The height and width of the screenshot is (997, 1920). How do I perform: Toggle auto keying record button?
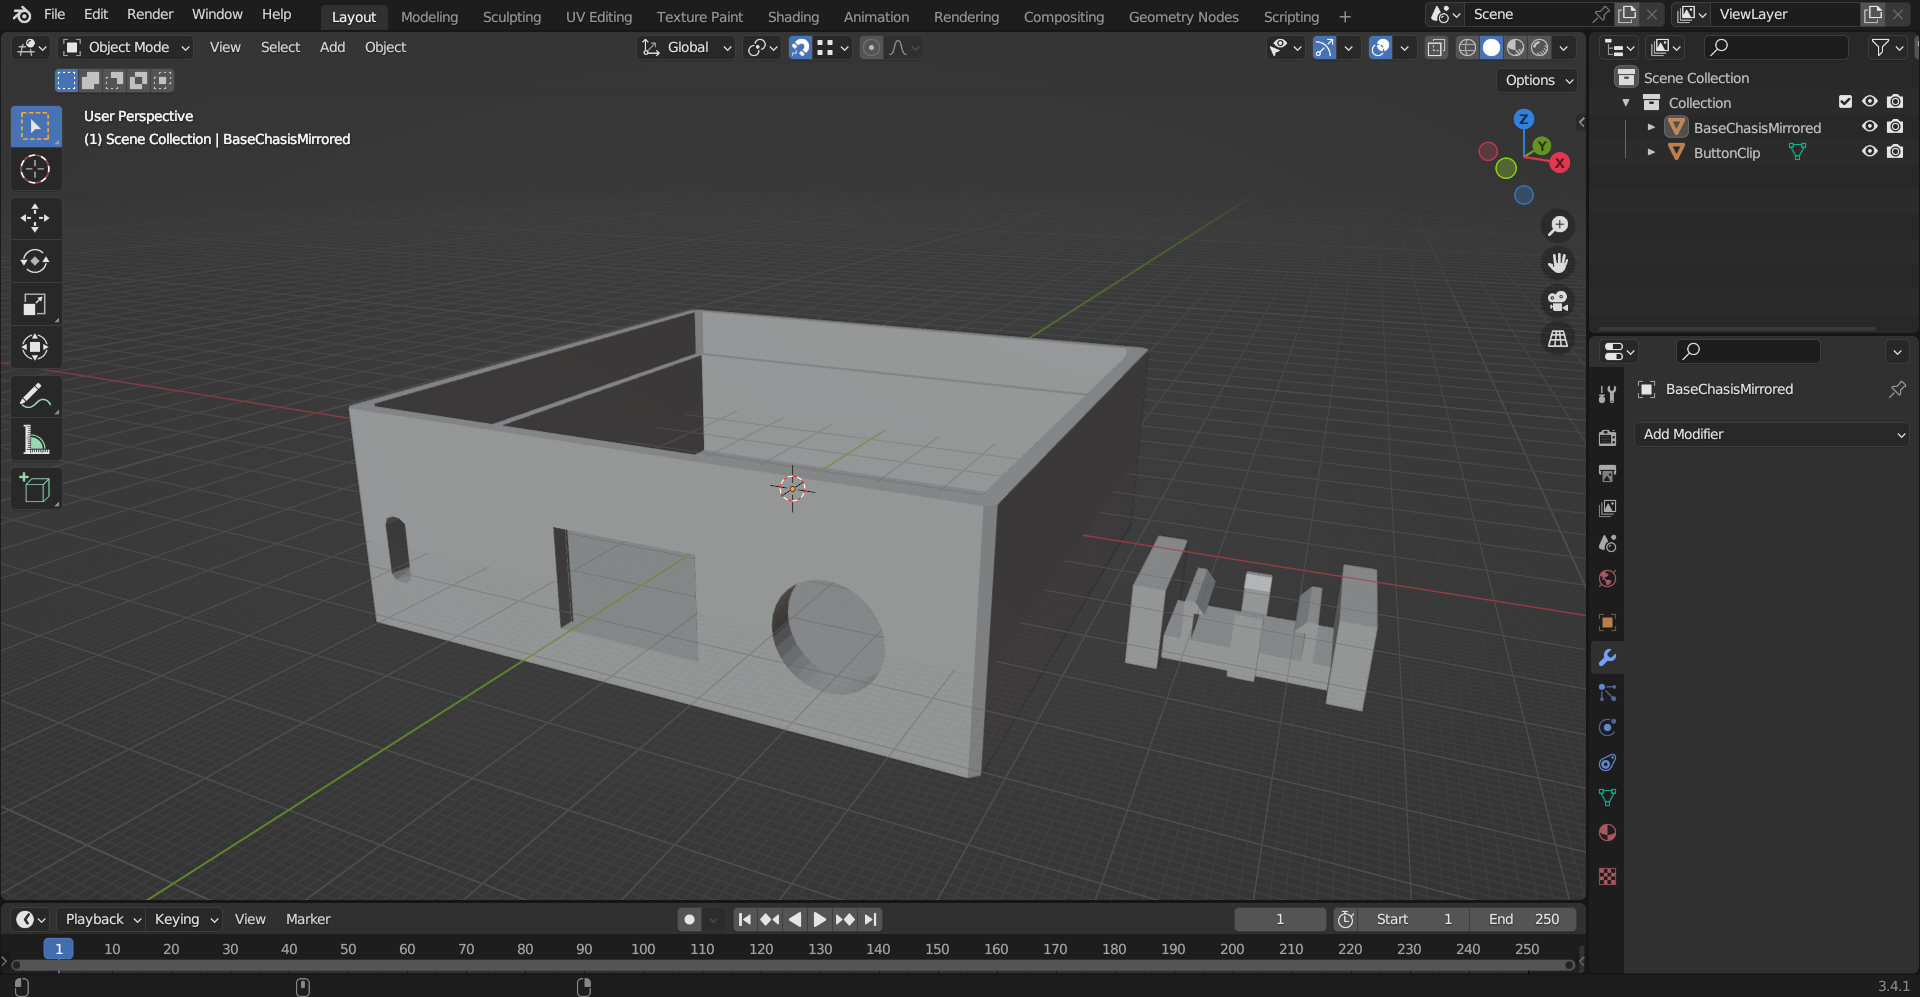(689, 919)
